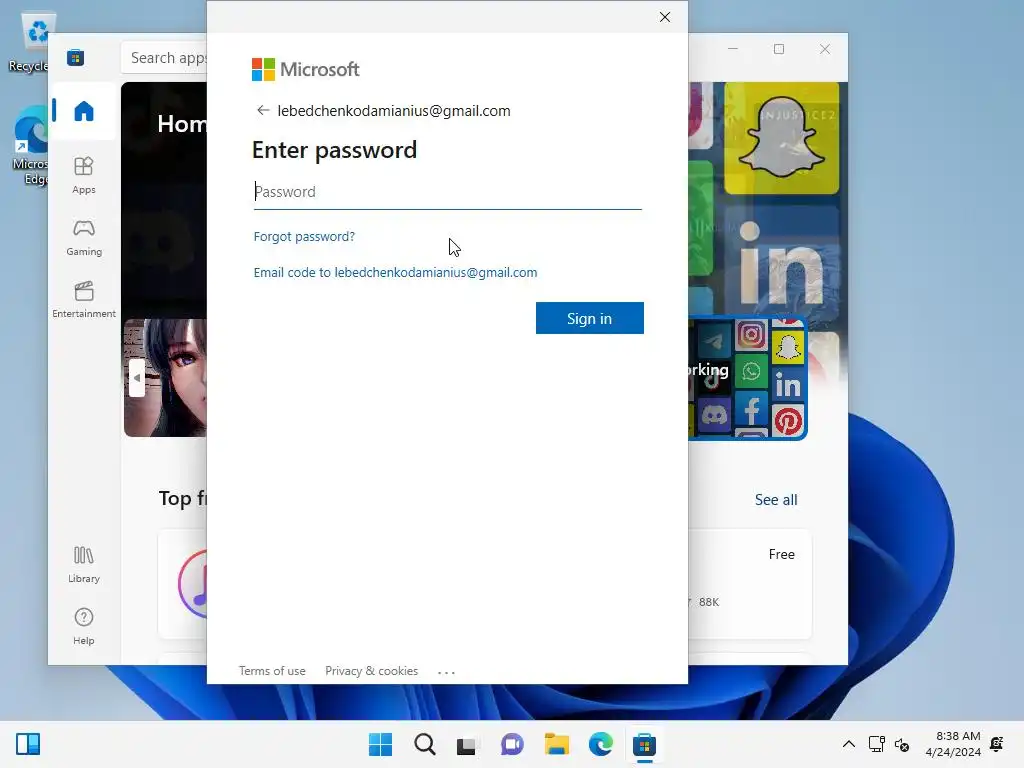Open Entertainment section in Store sidebar

(84, 300)
